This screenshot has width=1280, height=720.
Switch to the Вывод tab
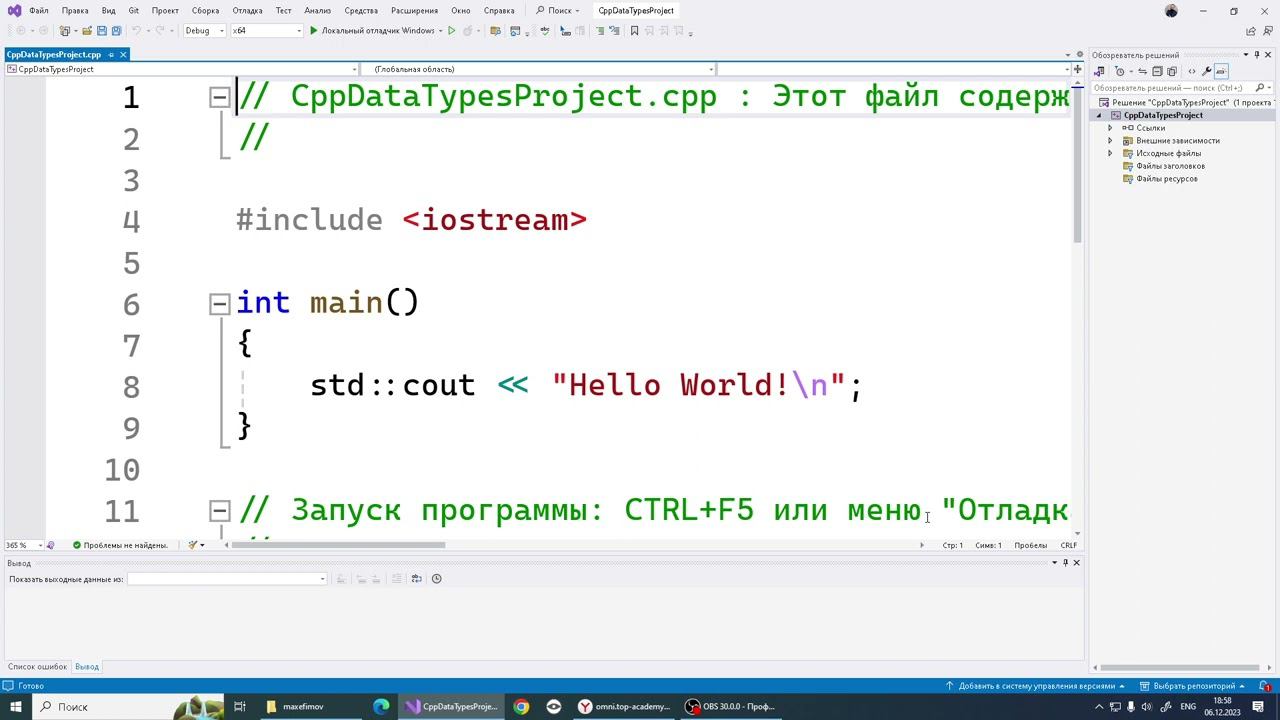point(87,667)
